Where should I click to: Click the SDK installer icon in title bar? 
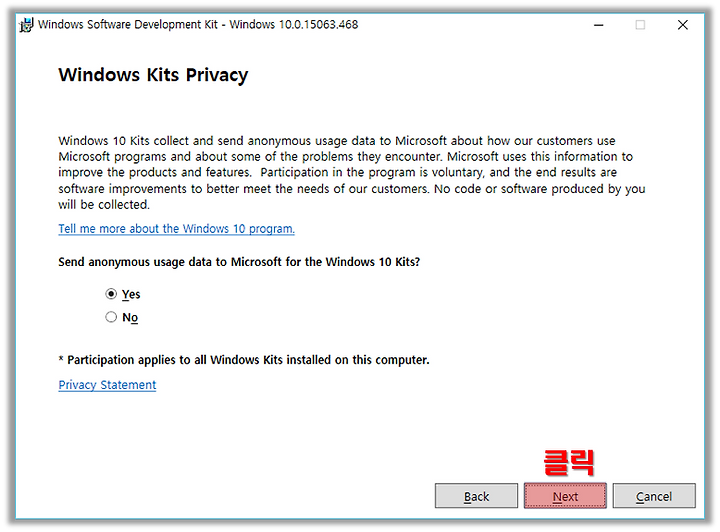click(26, 25)
